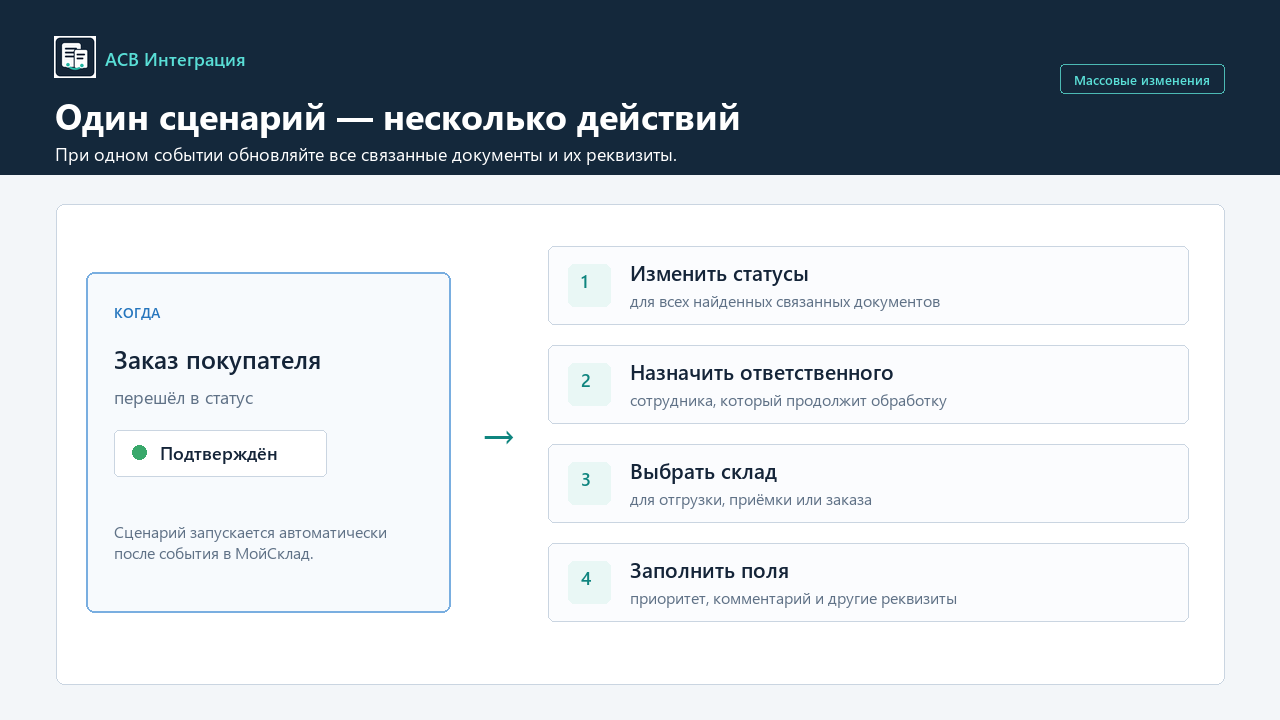Click the Сценарий запускается автоматически note
1280x720 pixels.
coord(250,543)
